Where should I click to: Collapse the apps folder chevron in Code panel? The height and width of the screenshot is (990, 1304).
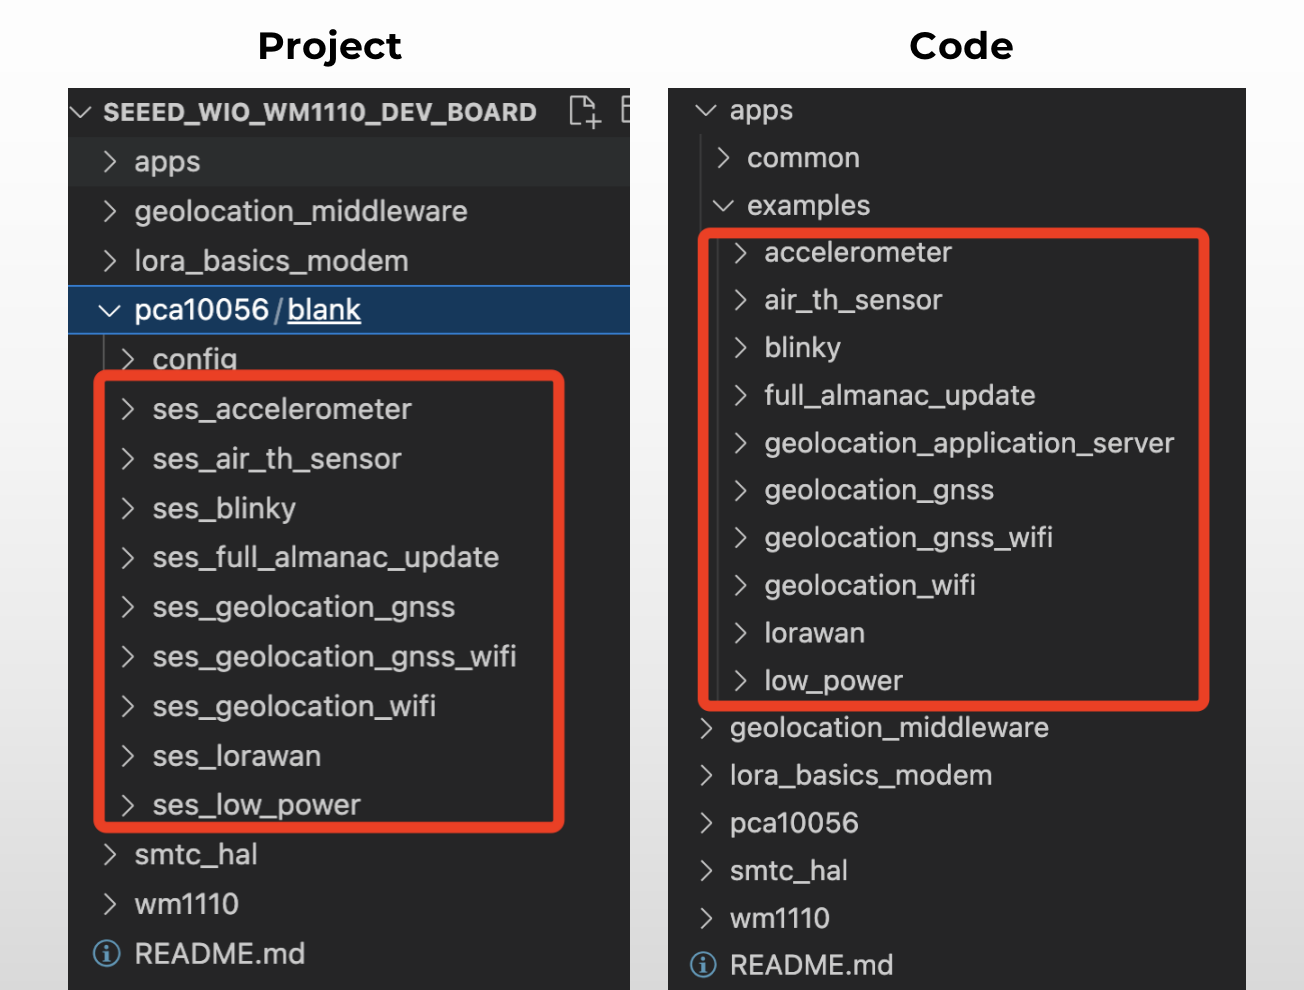[706, 110]
